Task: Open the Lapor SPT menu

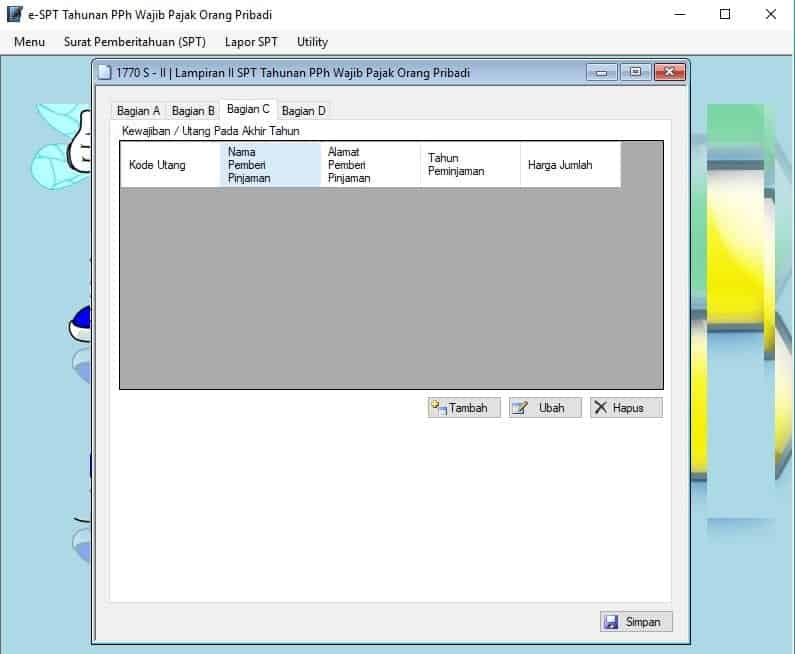Action: tap(251, 42)
